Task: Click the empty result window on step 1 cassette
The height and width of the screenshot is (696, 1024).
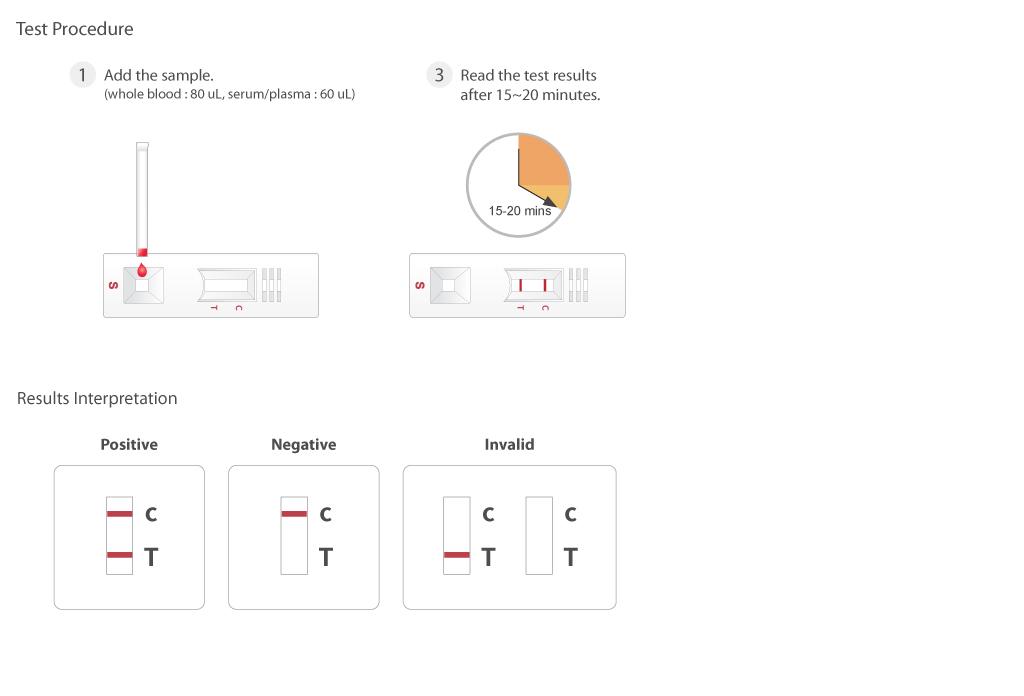Action: click(x=227, y=285)
